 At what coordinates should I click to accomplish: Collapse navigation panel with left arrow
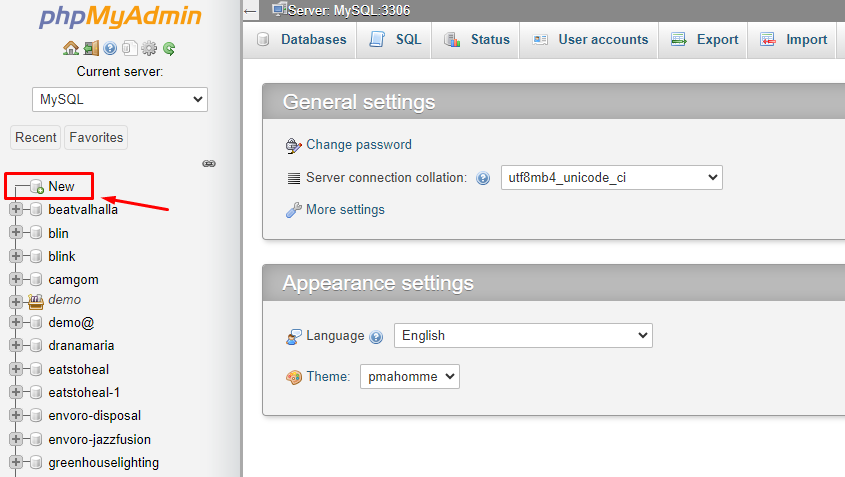point(250,10)
